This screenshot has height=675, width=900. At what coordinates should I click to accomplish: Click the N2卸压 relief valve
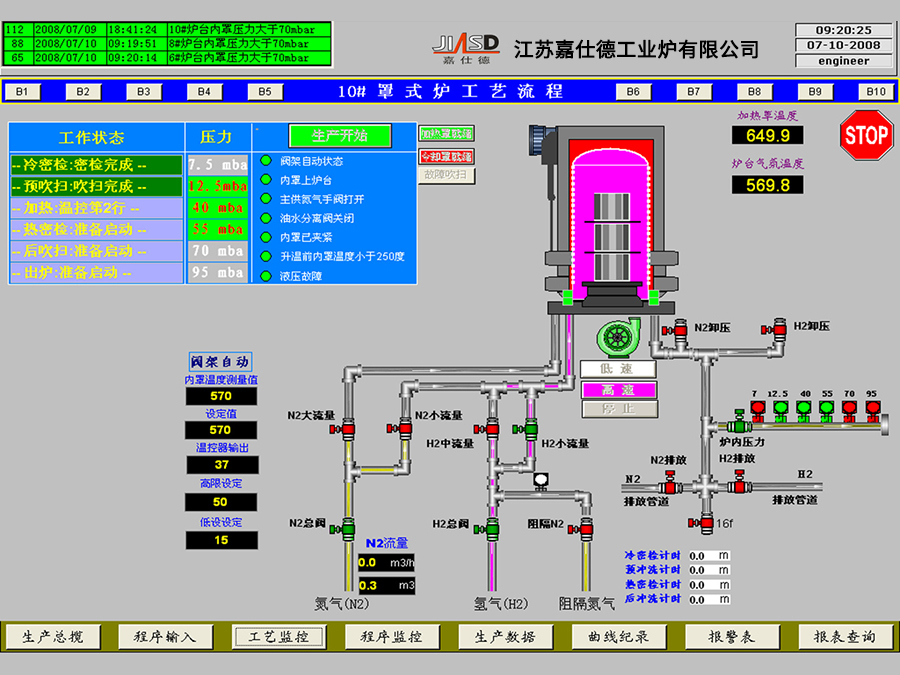(x=680, y=328)
